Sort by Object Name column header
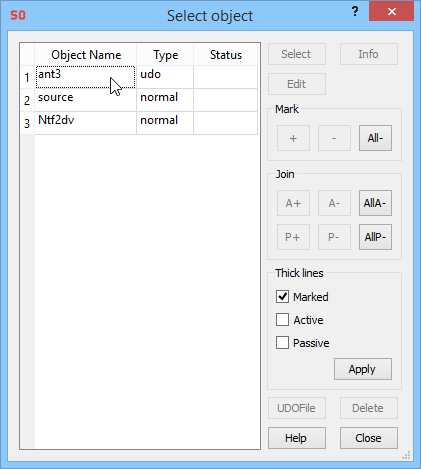This screenshot has width=421, height=469. point(86,55)
